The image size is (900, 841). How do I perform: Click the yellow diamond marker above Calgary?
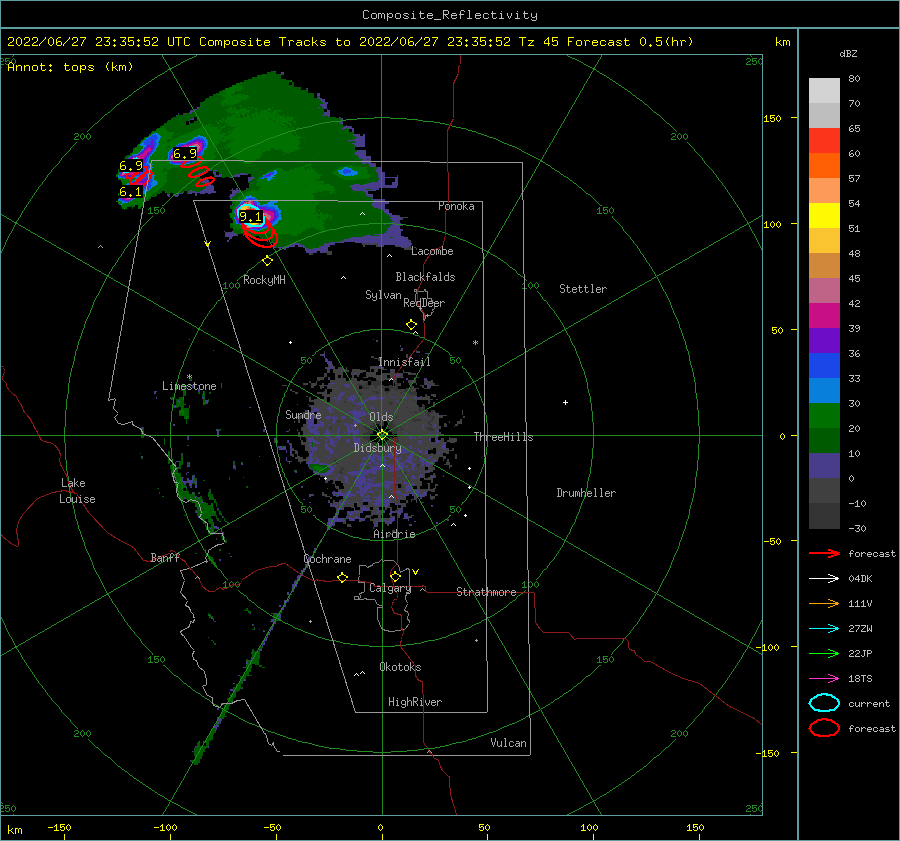[x=395, y=576]
